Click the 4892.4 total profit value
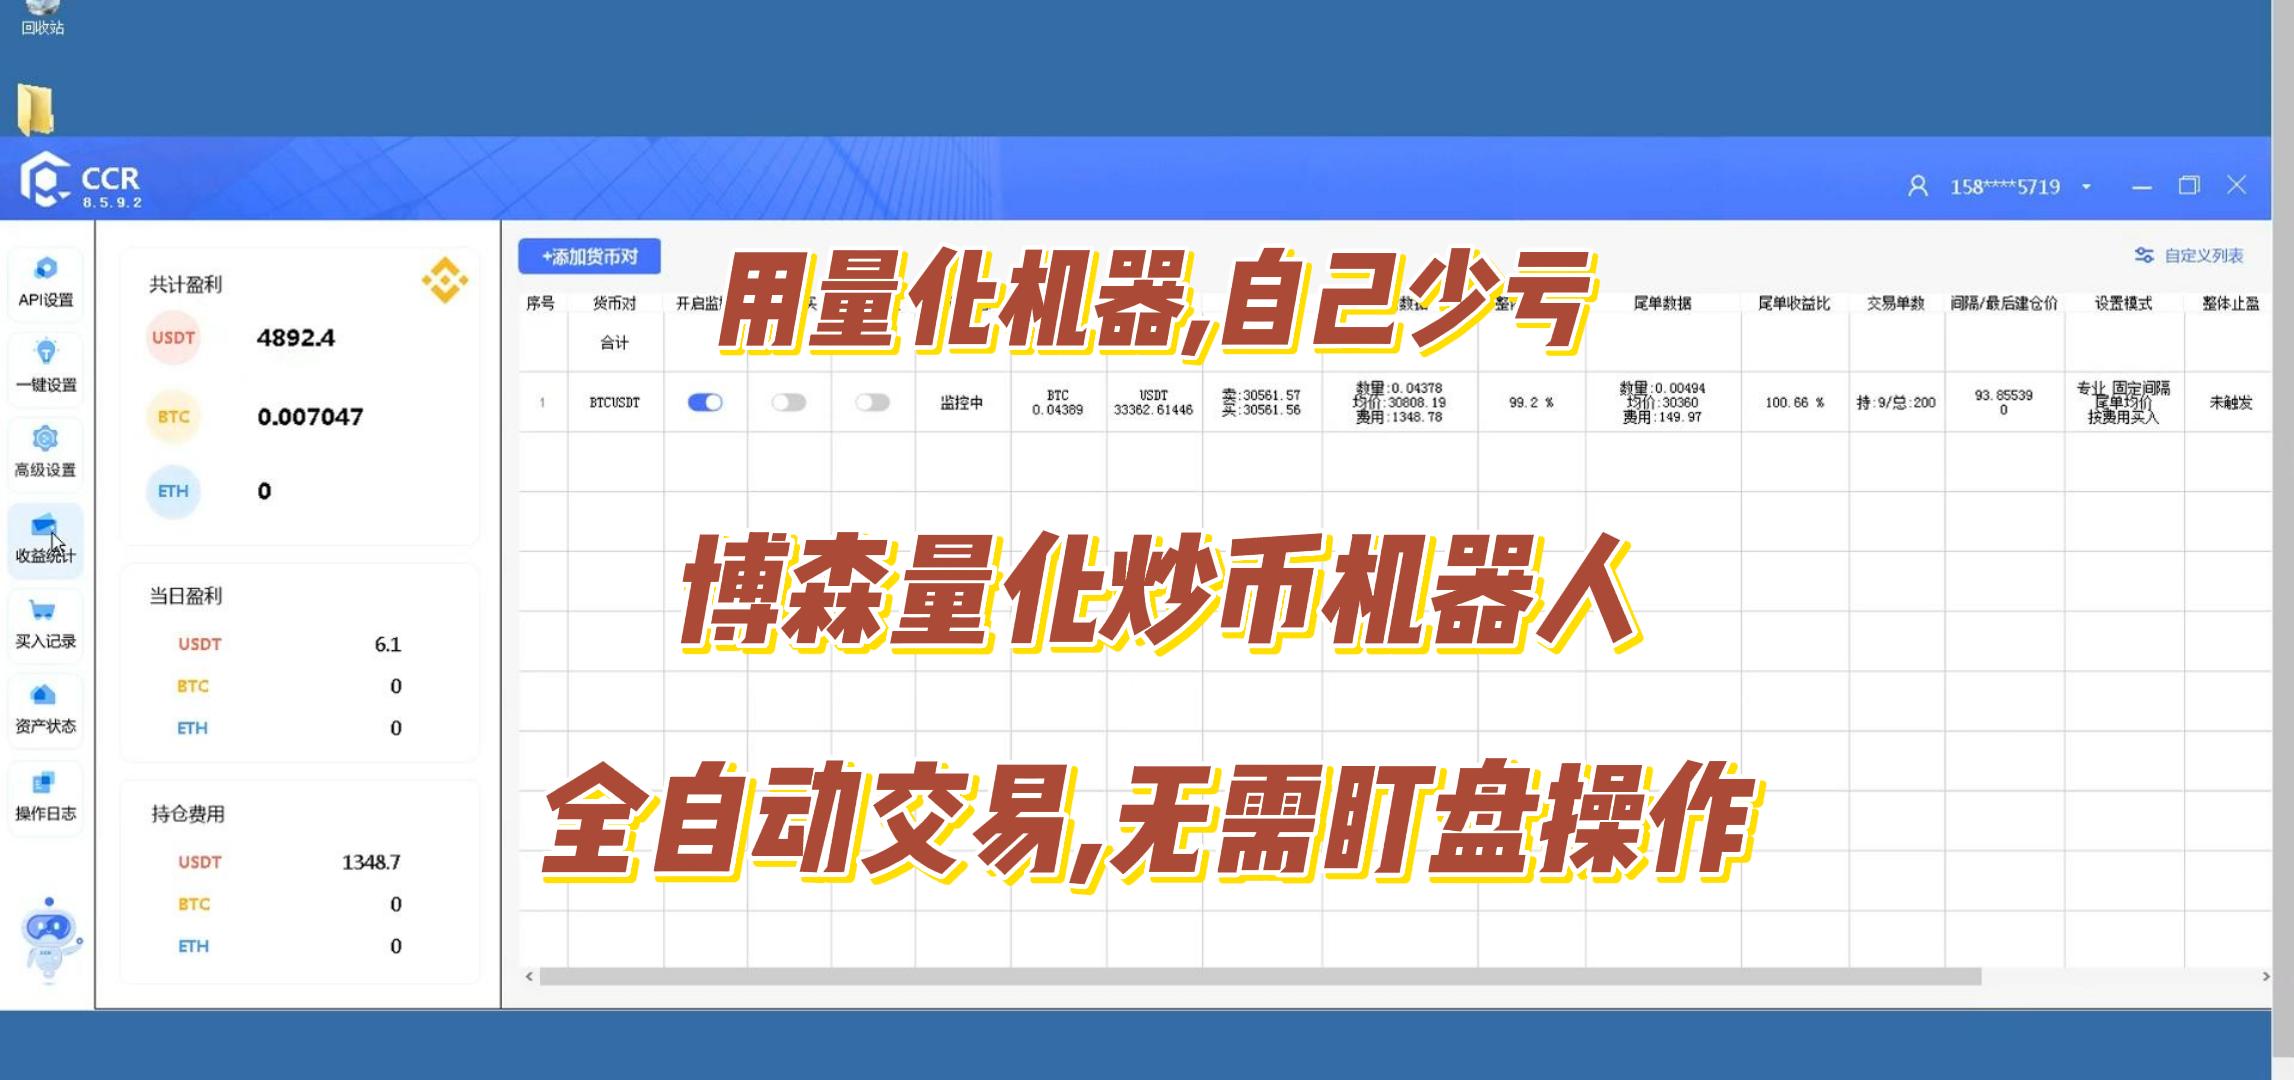 (296, 338)
